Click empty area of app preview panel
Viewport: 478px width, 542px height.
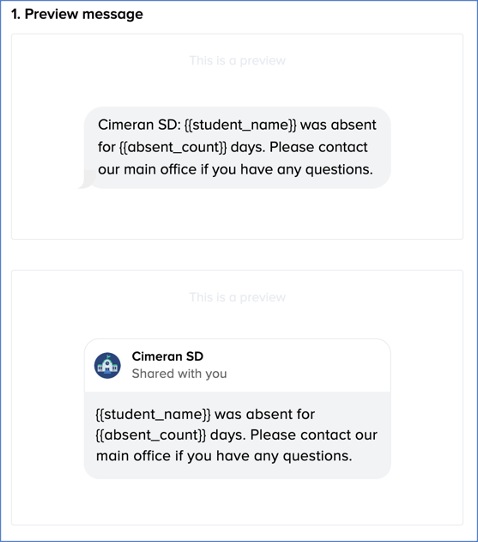(237, 502)
